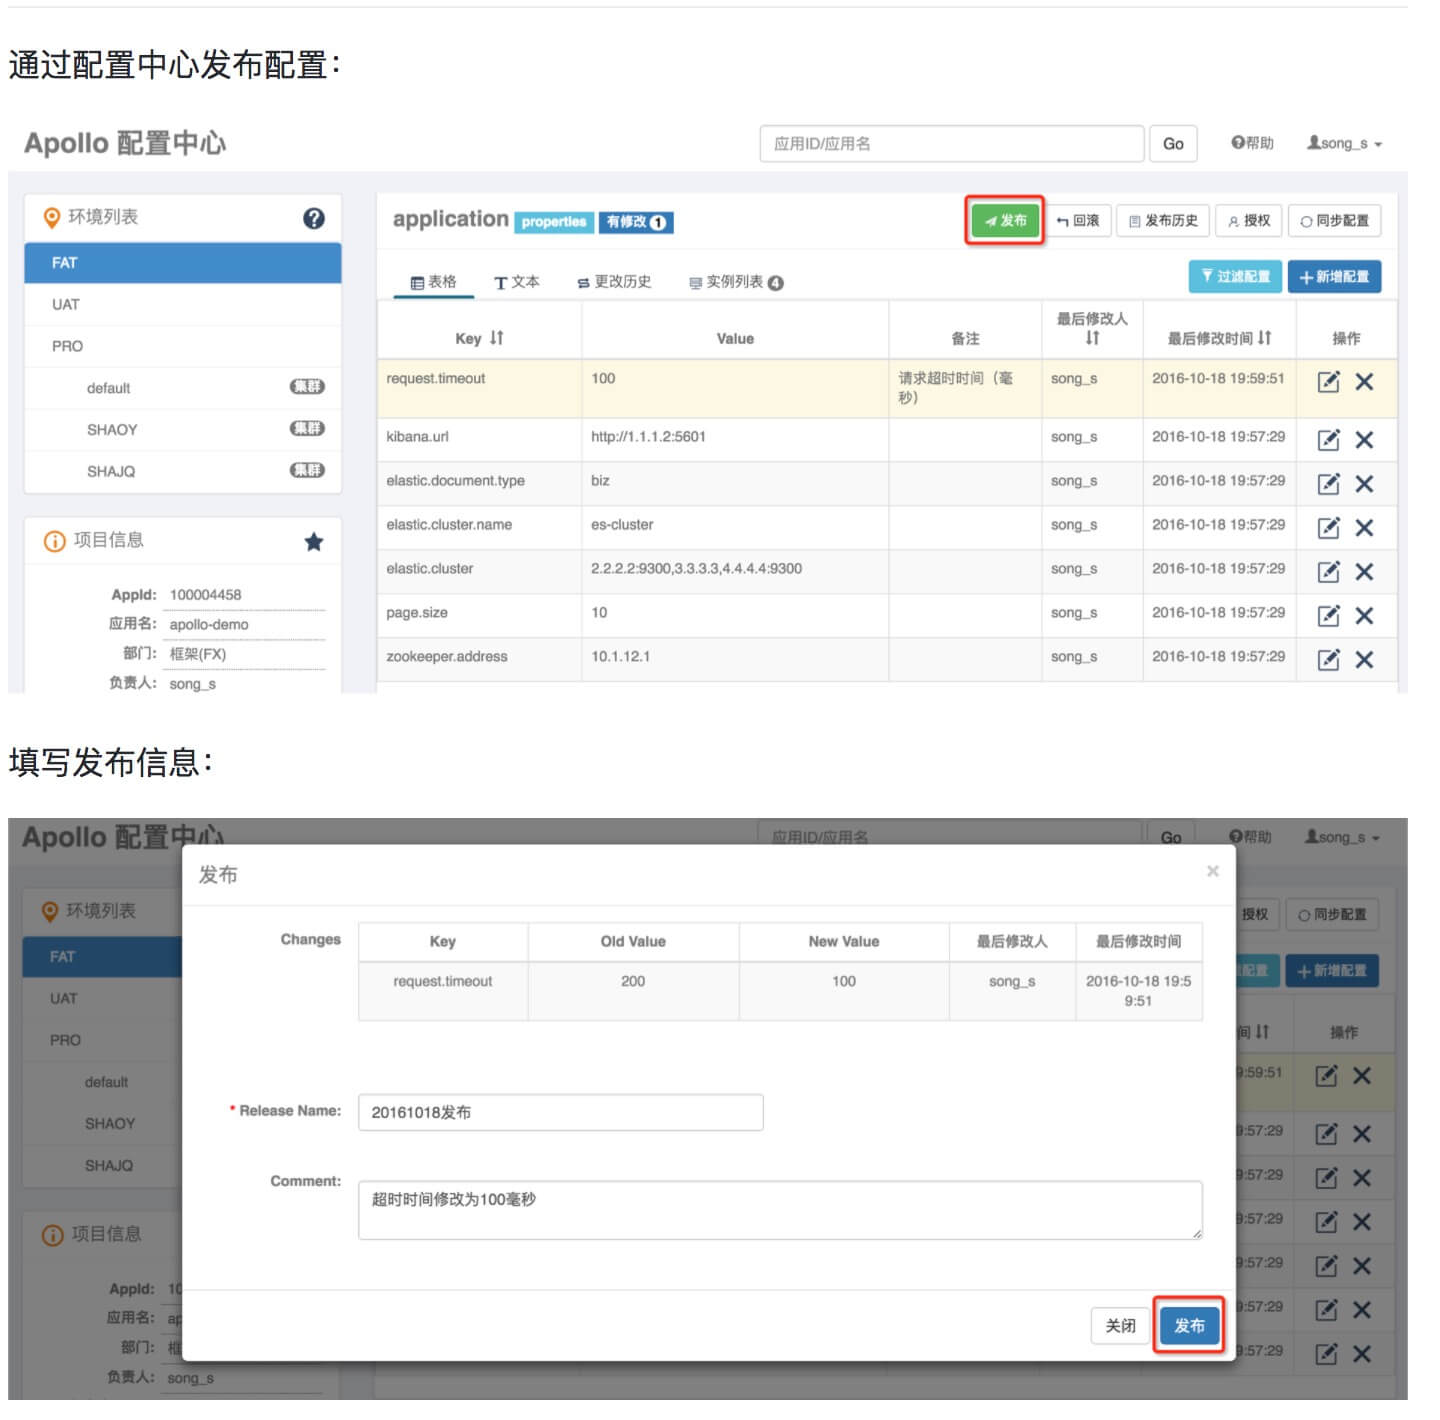Image resolution: width=1440 pixels, height=1420 pixels.
Task: Click AppId value 100004458 on undimmed page
Action: [x=205, y=595]
